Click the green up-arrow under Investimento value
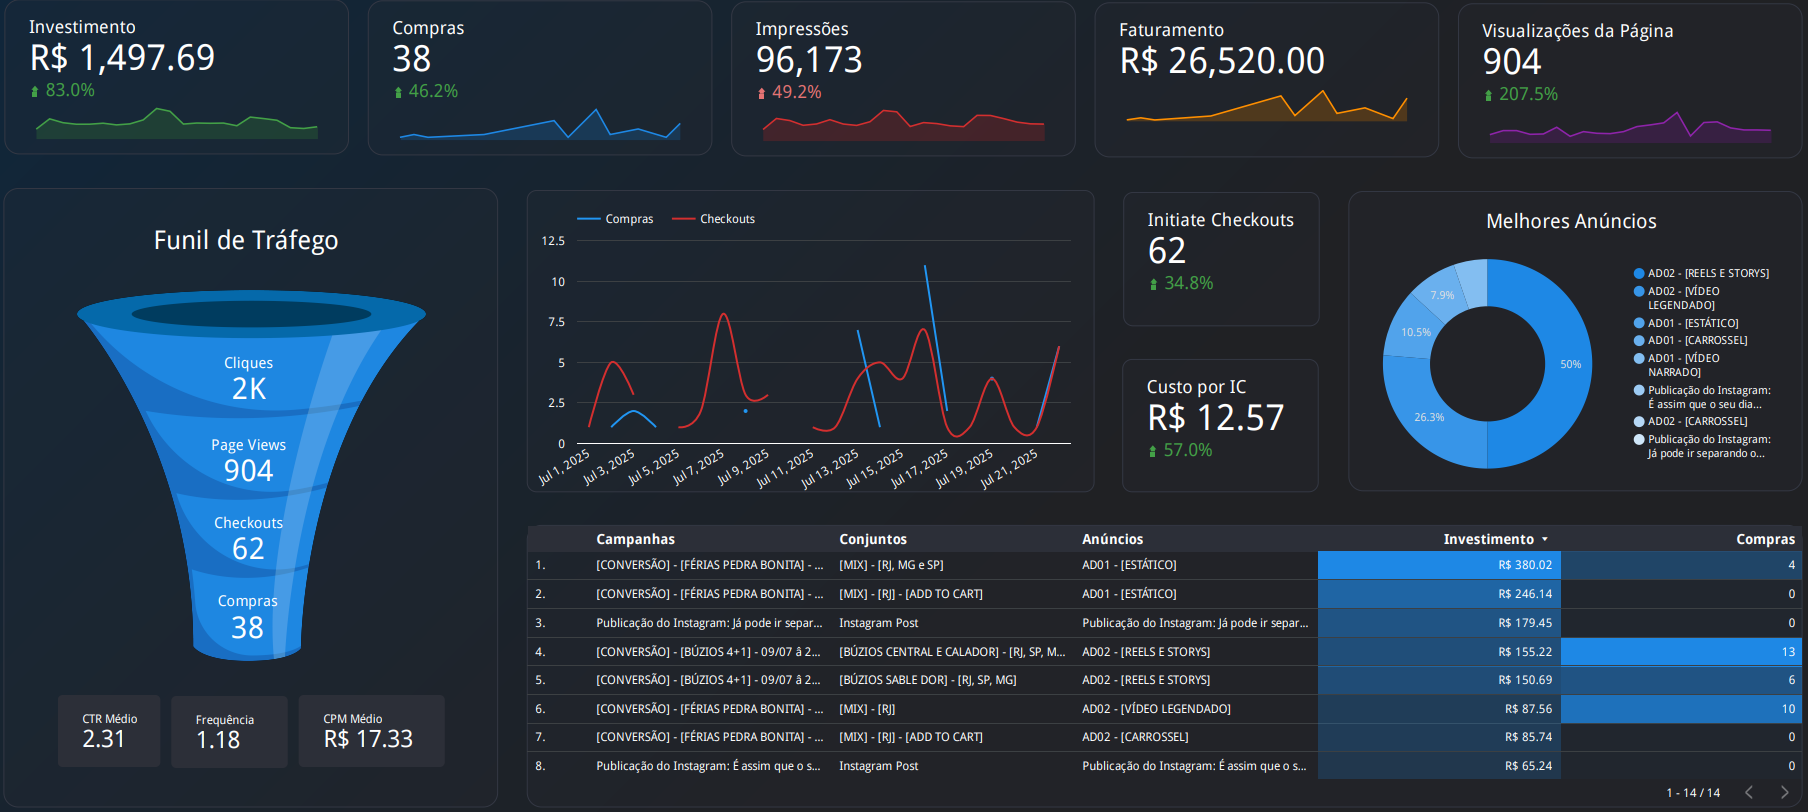Image resolution: width=1808 pixels, height=812 pixels. tap(35, 91)
